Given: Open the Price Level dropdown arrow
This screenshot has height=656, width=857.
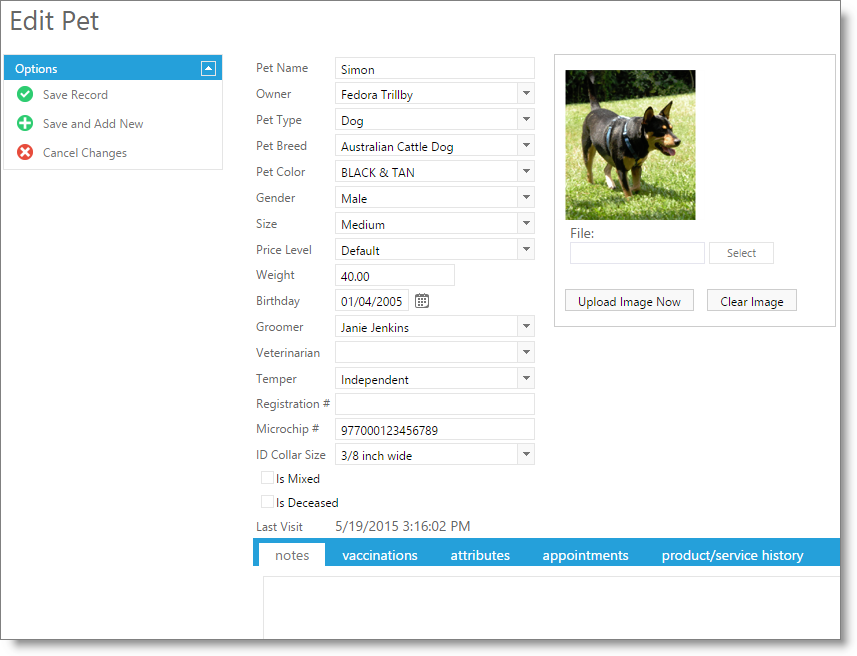Looking at the screenshot, I should coord(526,249).
